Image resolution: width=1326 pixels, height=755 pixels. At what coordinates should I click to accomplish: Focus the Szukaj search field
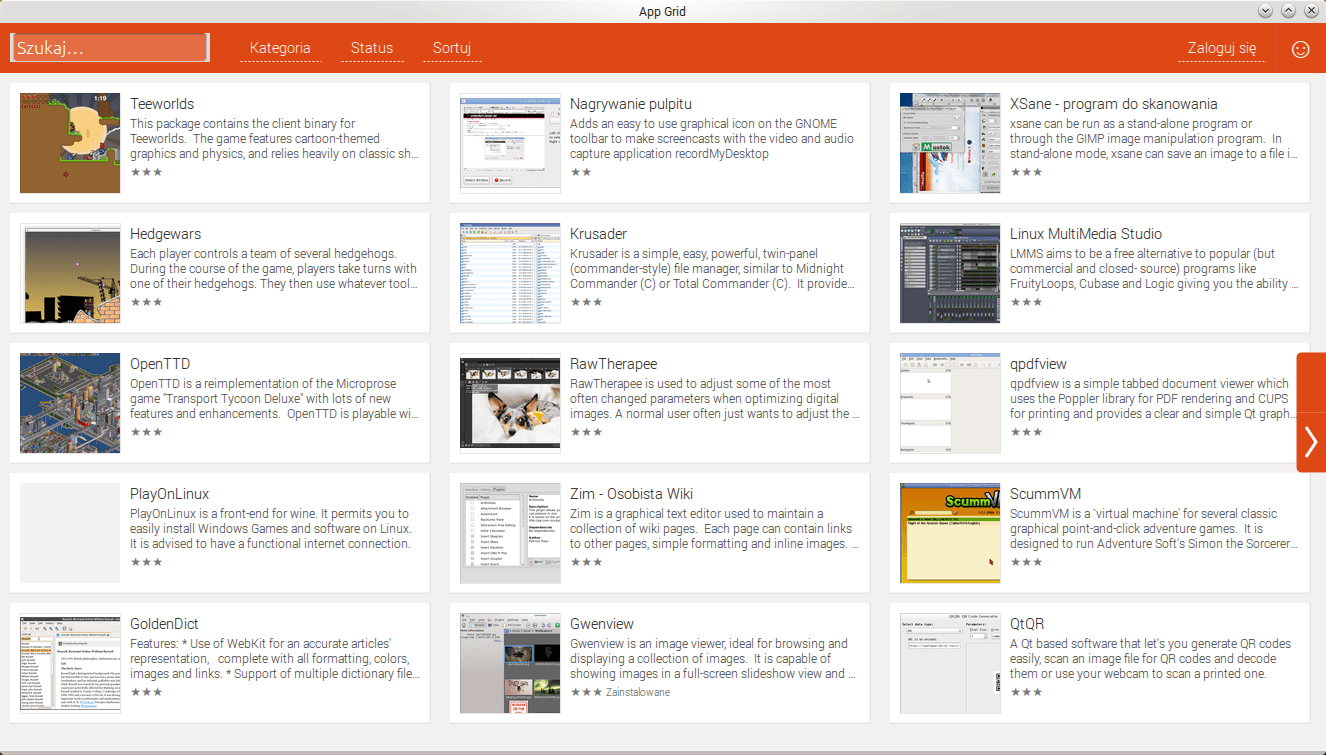pos(109,48)
